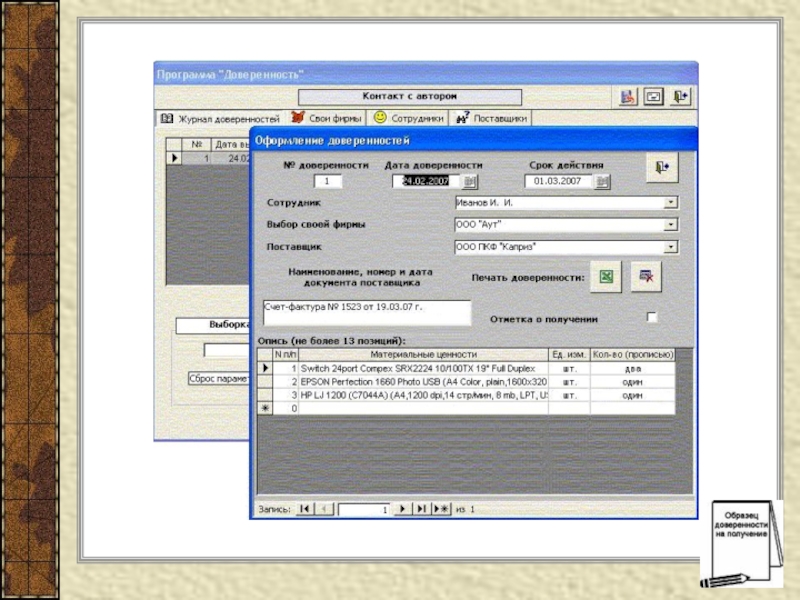Click Switch 24port Compex SRX2224 cell

pos(423,368)
